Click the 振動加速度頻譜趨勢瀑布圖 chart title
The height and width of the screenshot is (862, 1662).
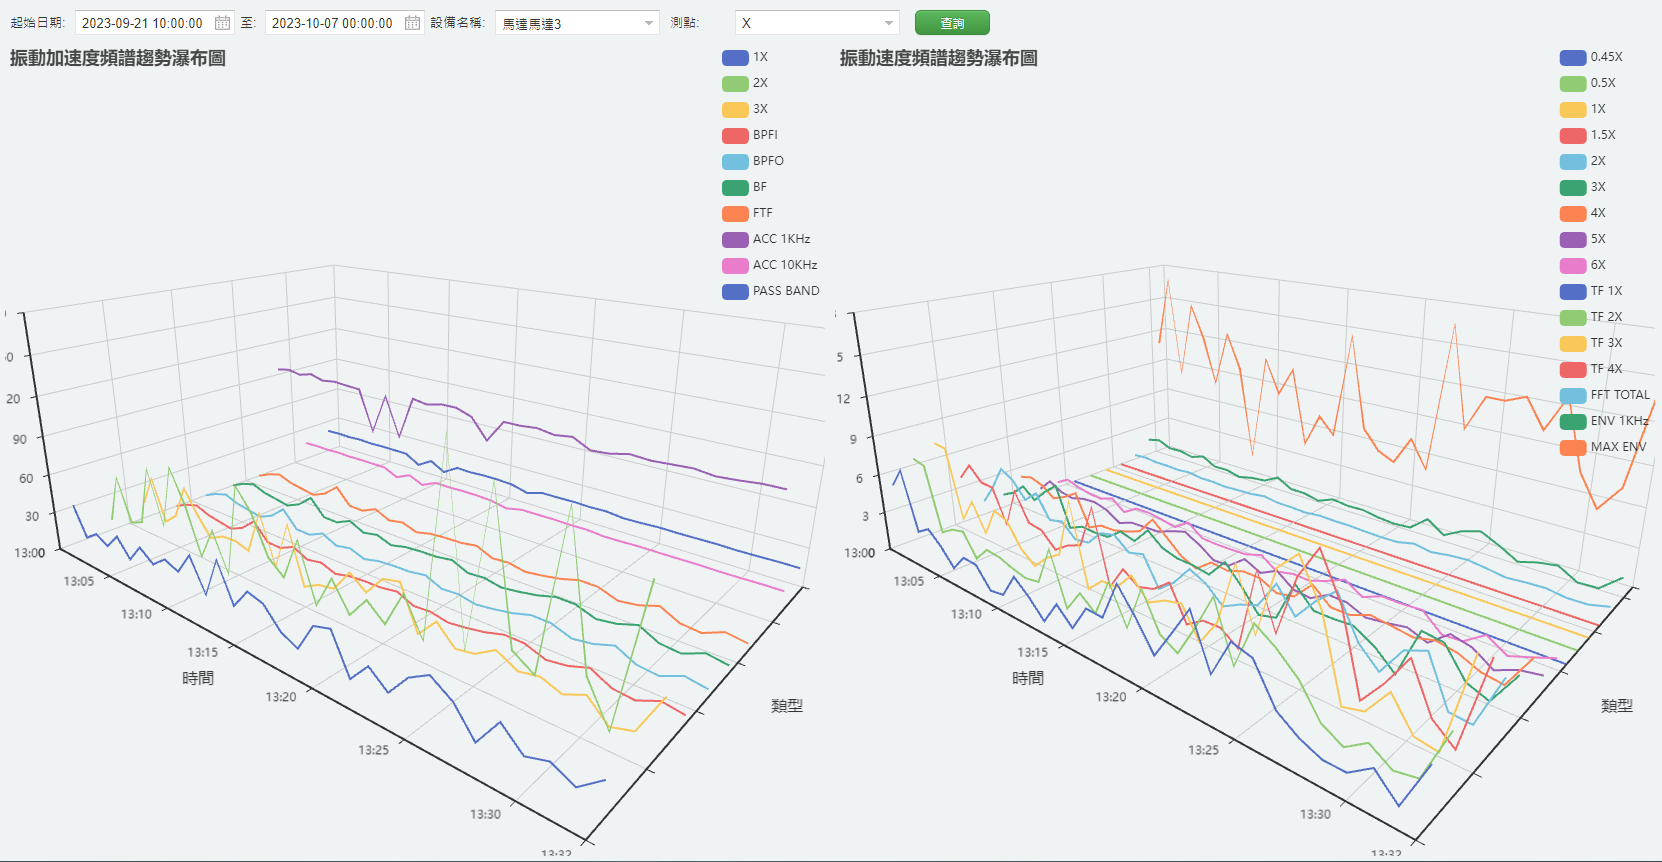(118, 58)
